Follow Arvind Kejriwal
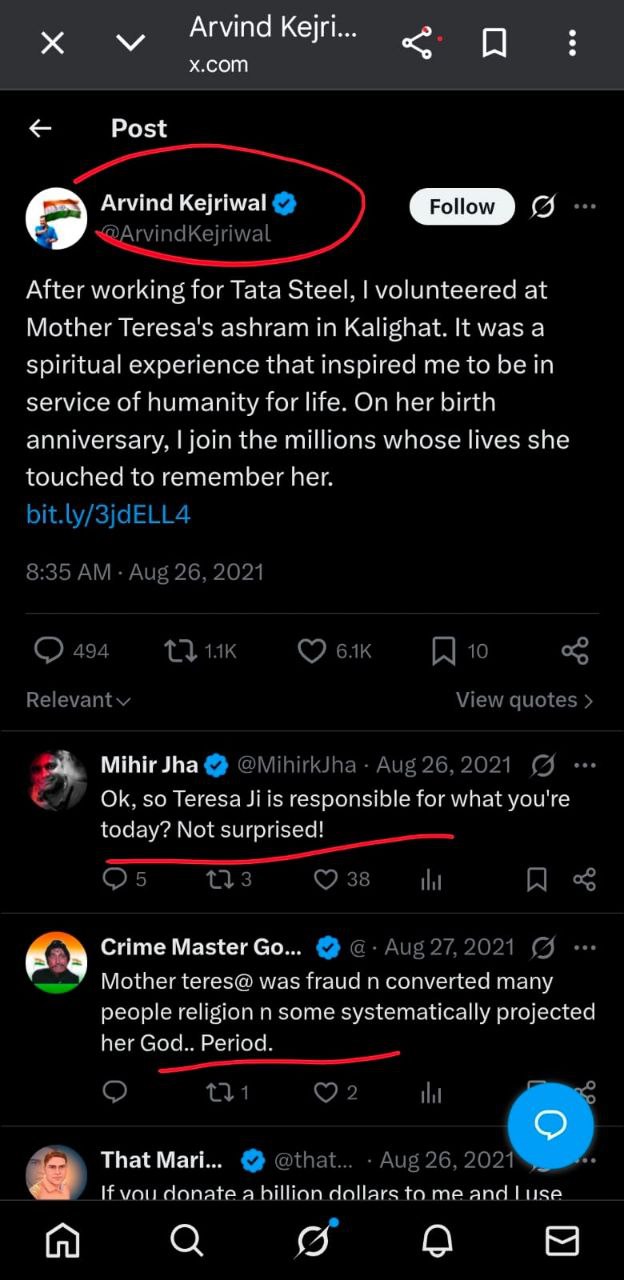The width and height of the screenshot is (624, 1280). click(x=461, y=207)
